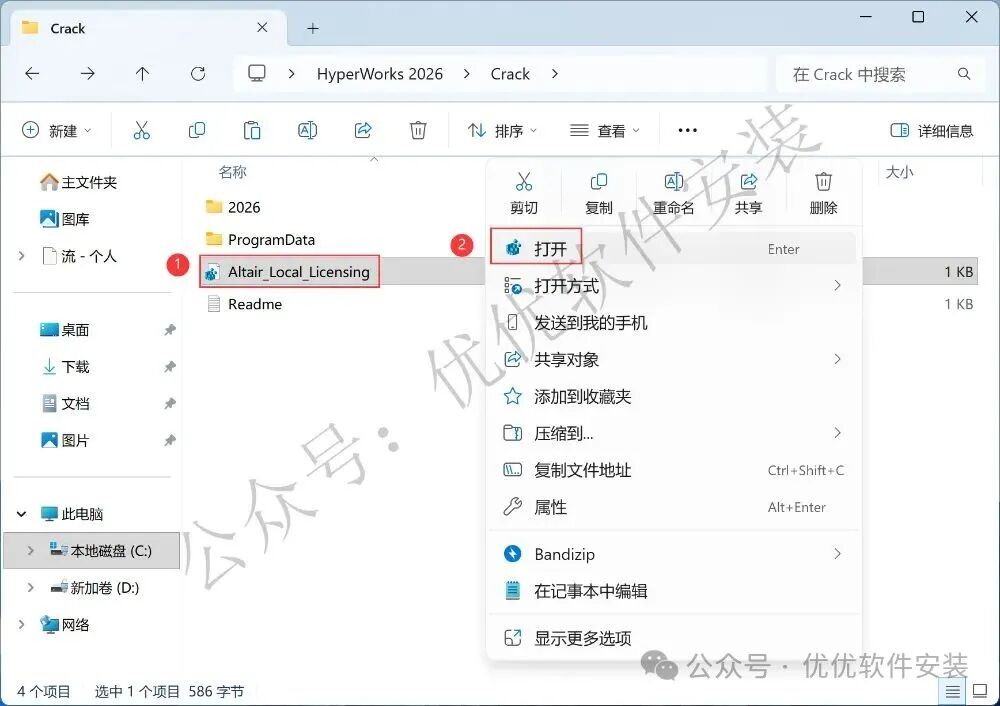
Task: Open 图库 in the sidebar
Action: tap(64, 219)
